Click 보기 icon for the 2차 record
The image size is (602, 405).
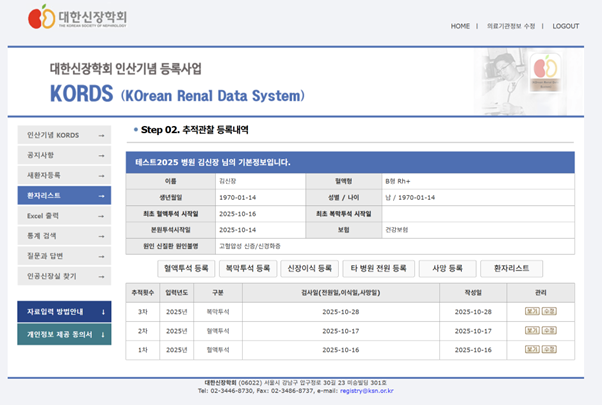(x=532, y=331)
